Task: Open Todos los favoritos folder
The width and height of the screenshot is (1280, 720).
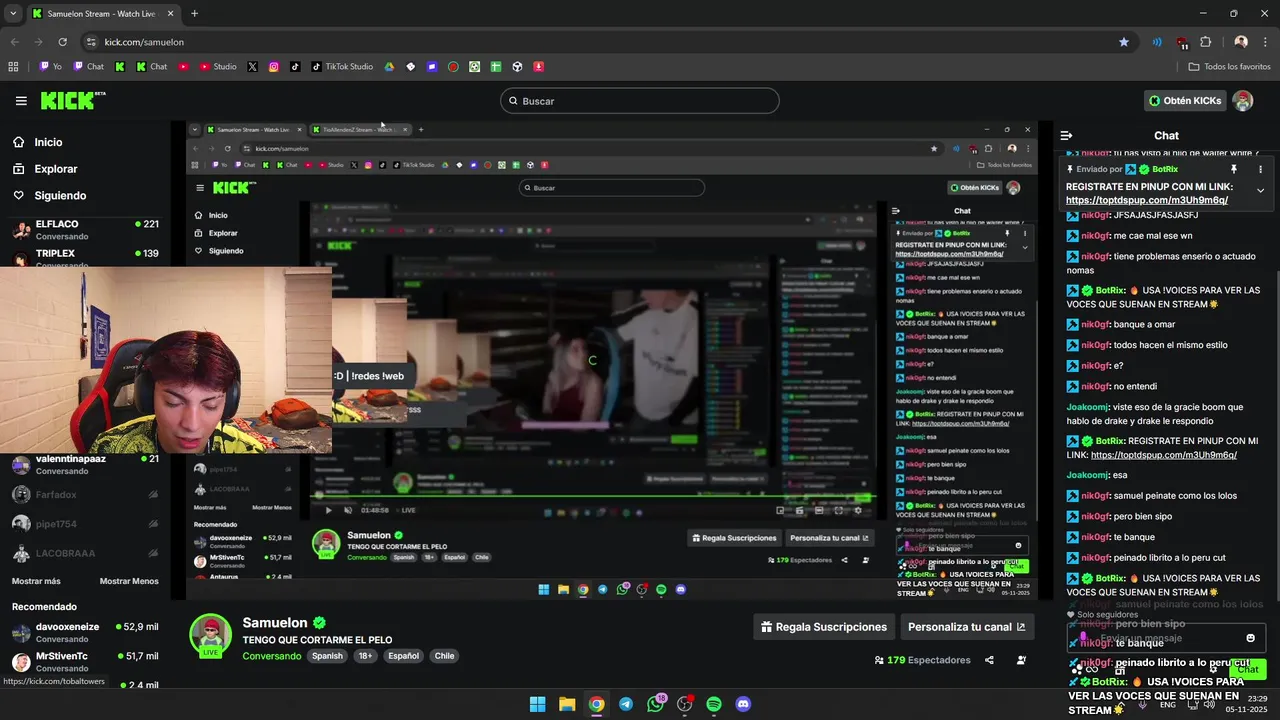Action: (x=1229, y=67)
